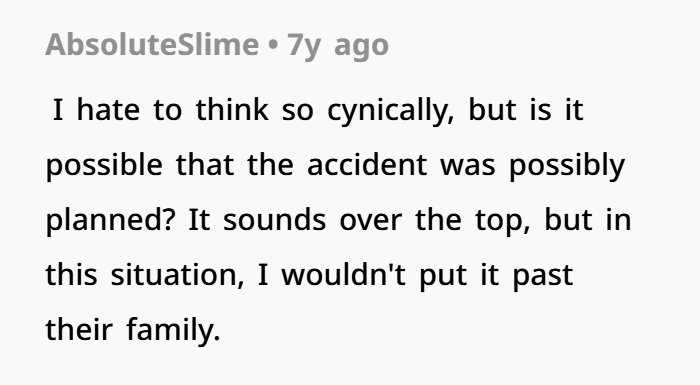Image resolution: width=700 pixels, height=385 pixels.
Task: Open the AbsoluteSlime user profile
Action: pos(152,45)
